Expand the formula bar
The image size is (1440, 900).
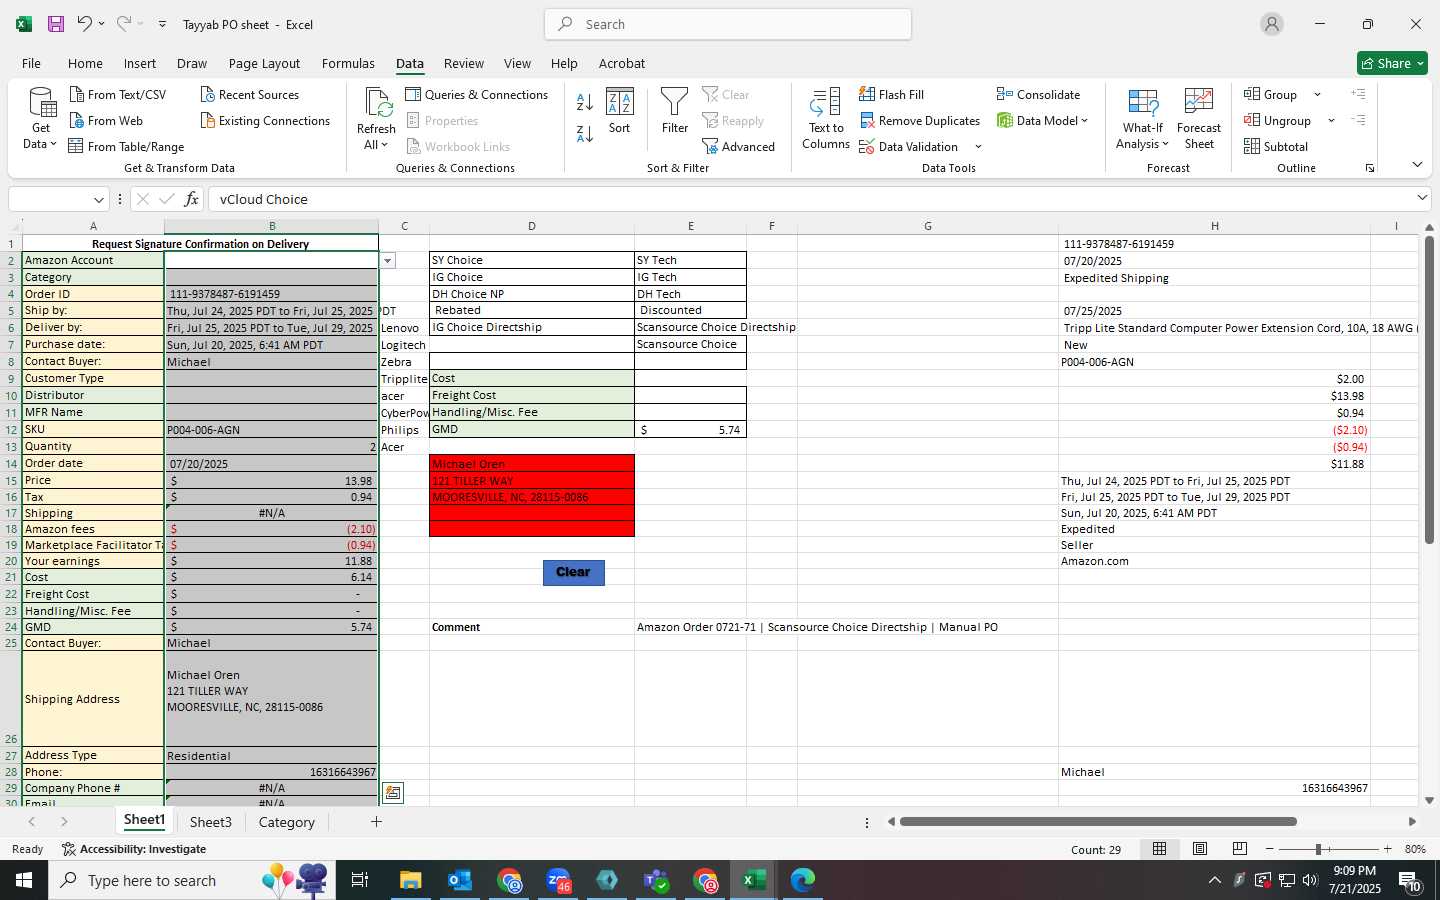[x=1422, y=198]
